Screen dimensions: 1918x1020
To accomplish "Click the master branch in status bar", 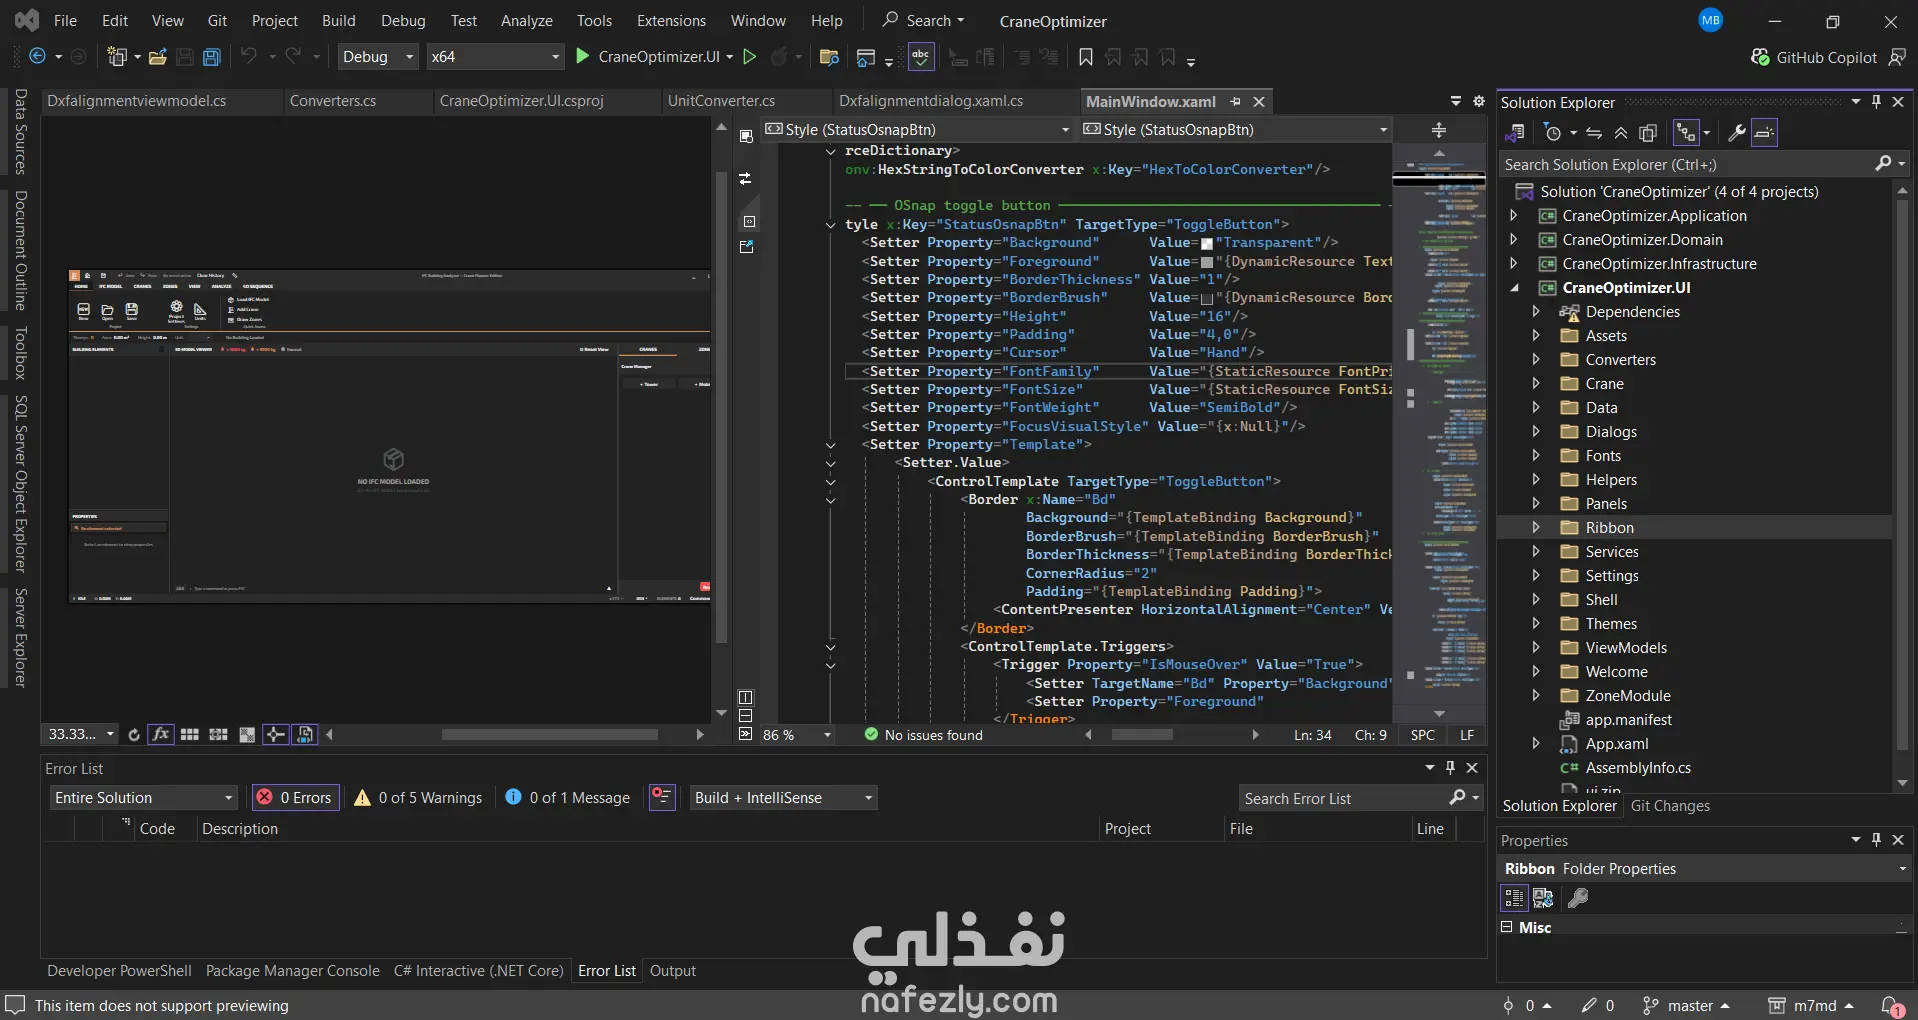I will point(1686,1006).
